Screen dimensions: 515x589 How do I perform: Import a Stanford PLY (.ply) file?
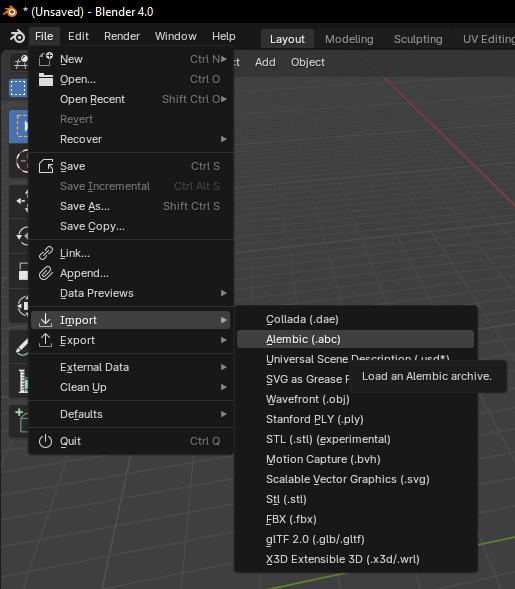pos(355,419)
